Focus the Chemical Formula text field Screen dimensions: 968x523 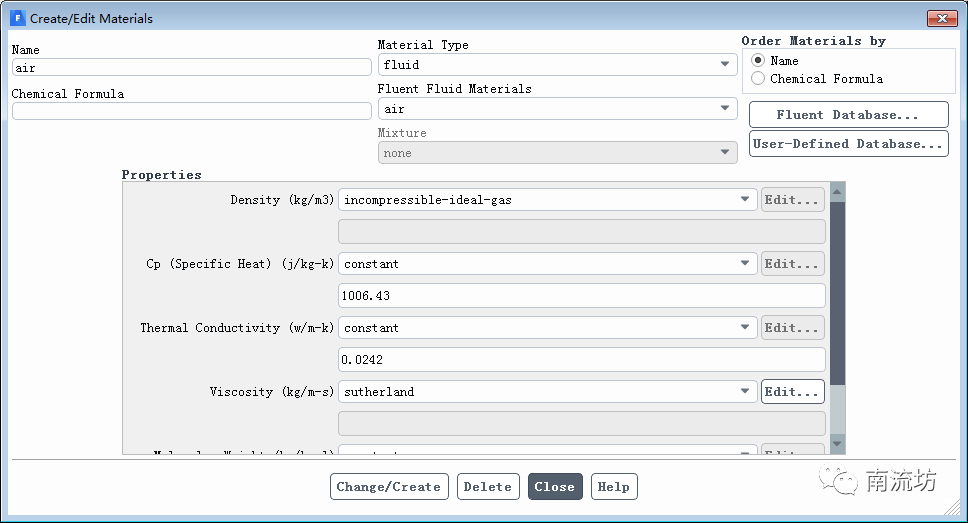pos(191,111)
